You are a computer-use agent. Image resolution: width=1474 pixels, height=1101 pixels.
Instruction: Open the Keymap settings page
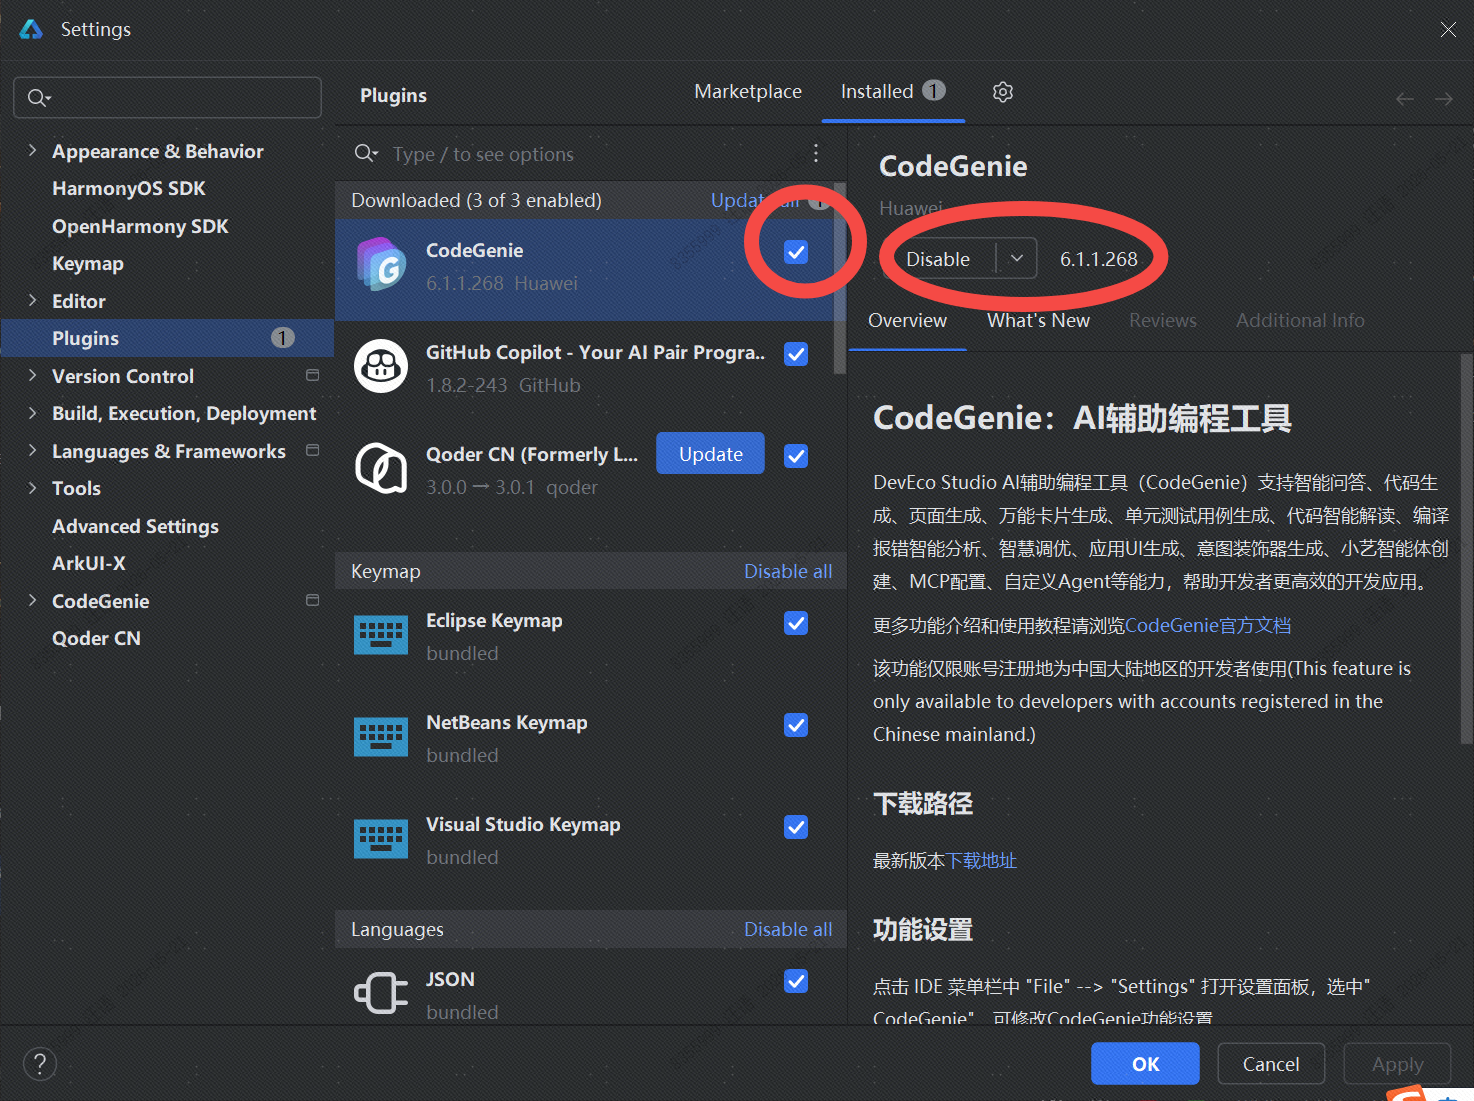click(88, 263)
